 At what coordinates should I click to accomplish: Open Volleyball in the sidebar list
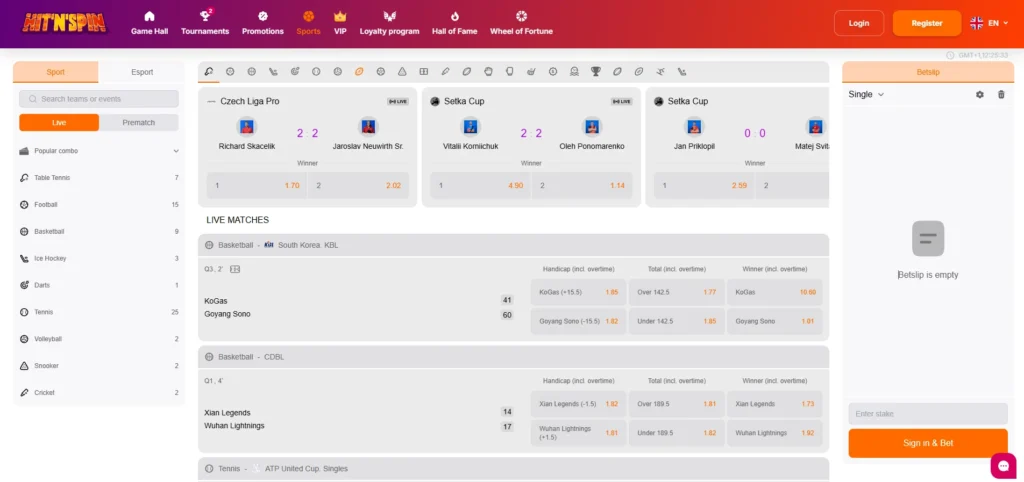pos(99,339)
